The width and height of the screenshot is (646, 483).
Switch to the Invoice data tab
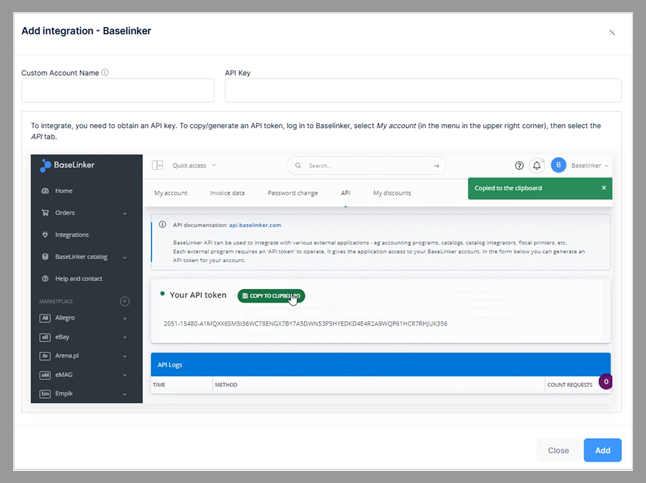pos(227,193)
